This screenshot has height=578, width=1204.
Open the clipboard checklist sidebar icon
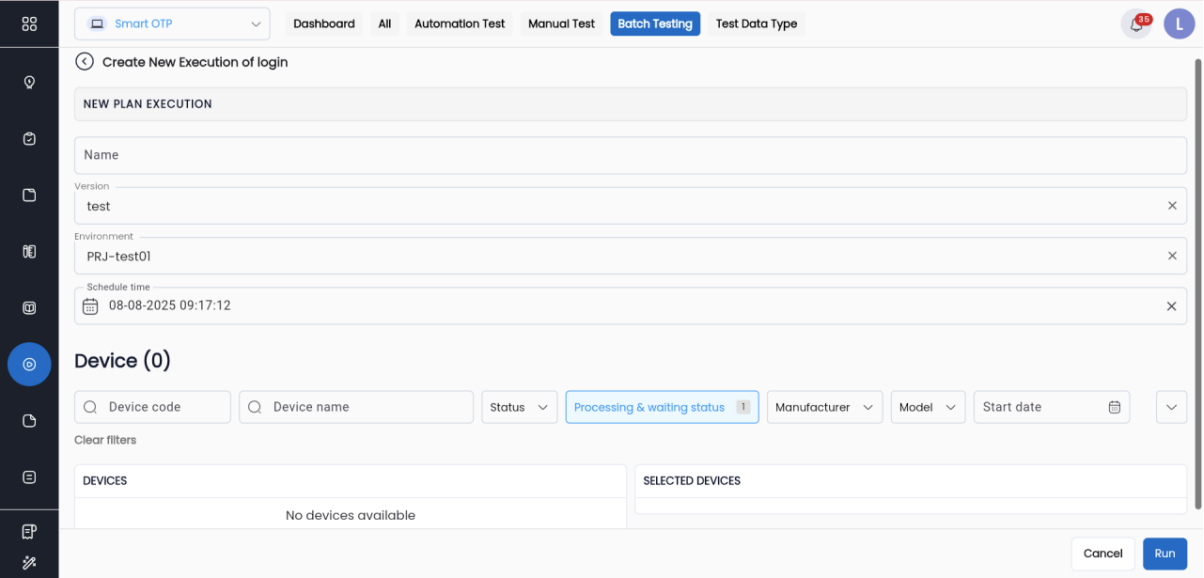[x=29, y=139]
